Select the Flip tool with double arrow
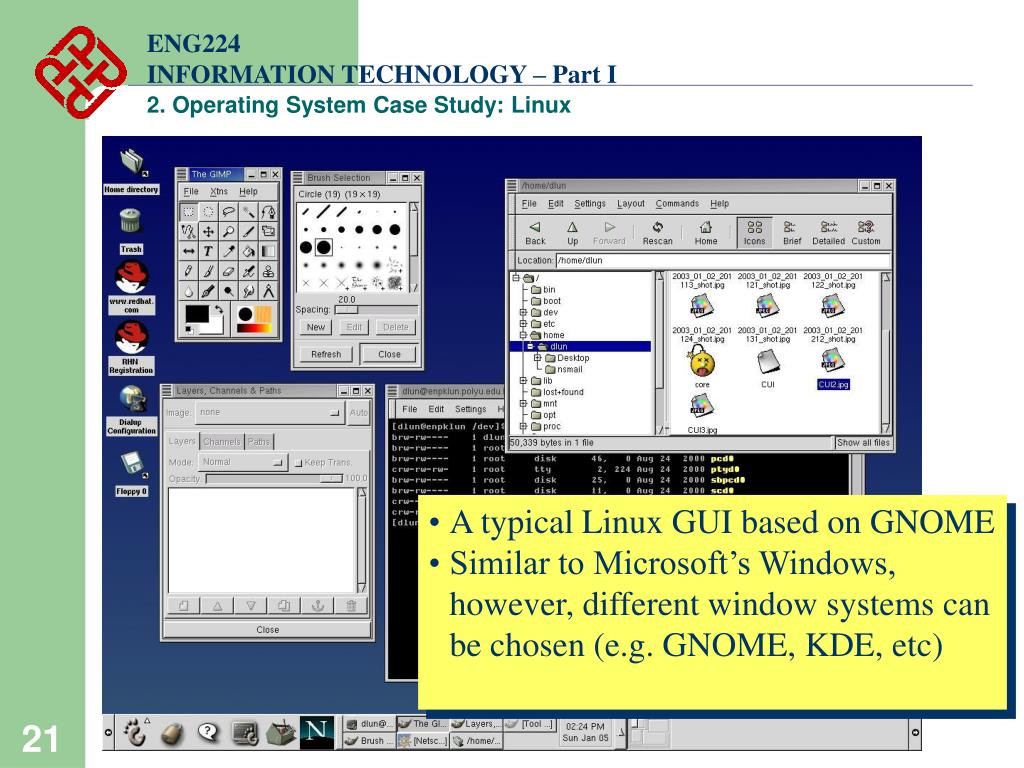Image resolution: width=1024 pixels, height=768 pixels. pyautogui.click(x=188, y=251)
